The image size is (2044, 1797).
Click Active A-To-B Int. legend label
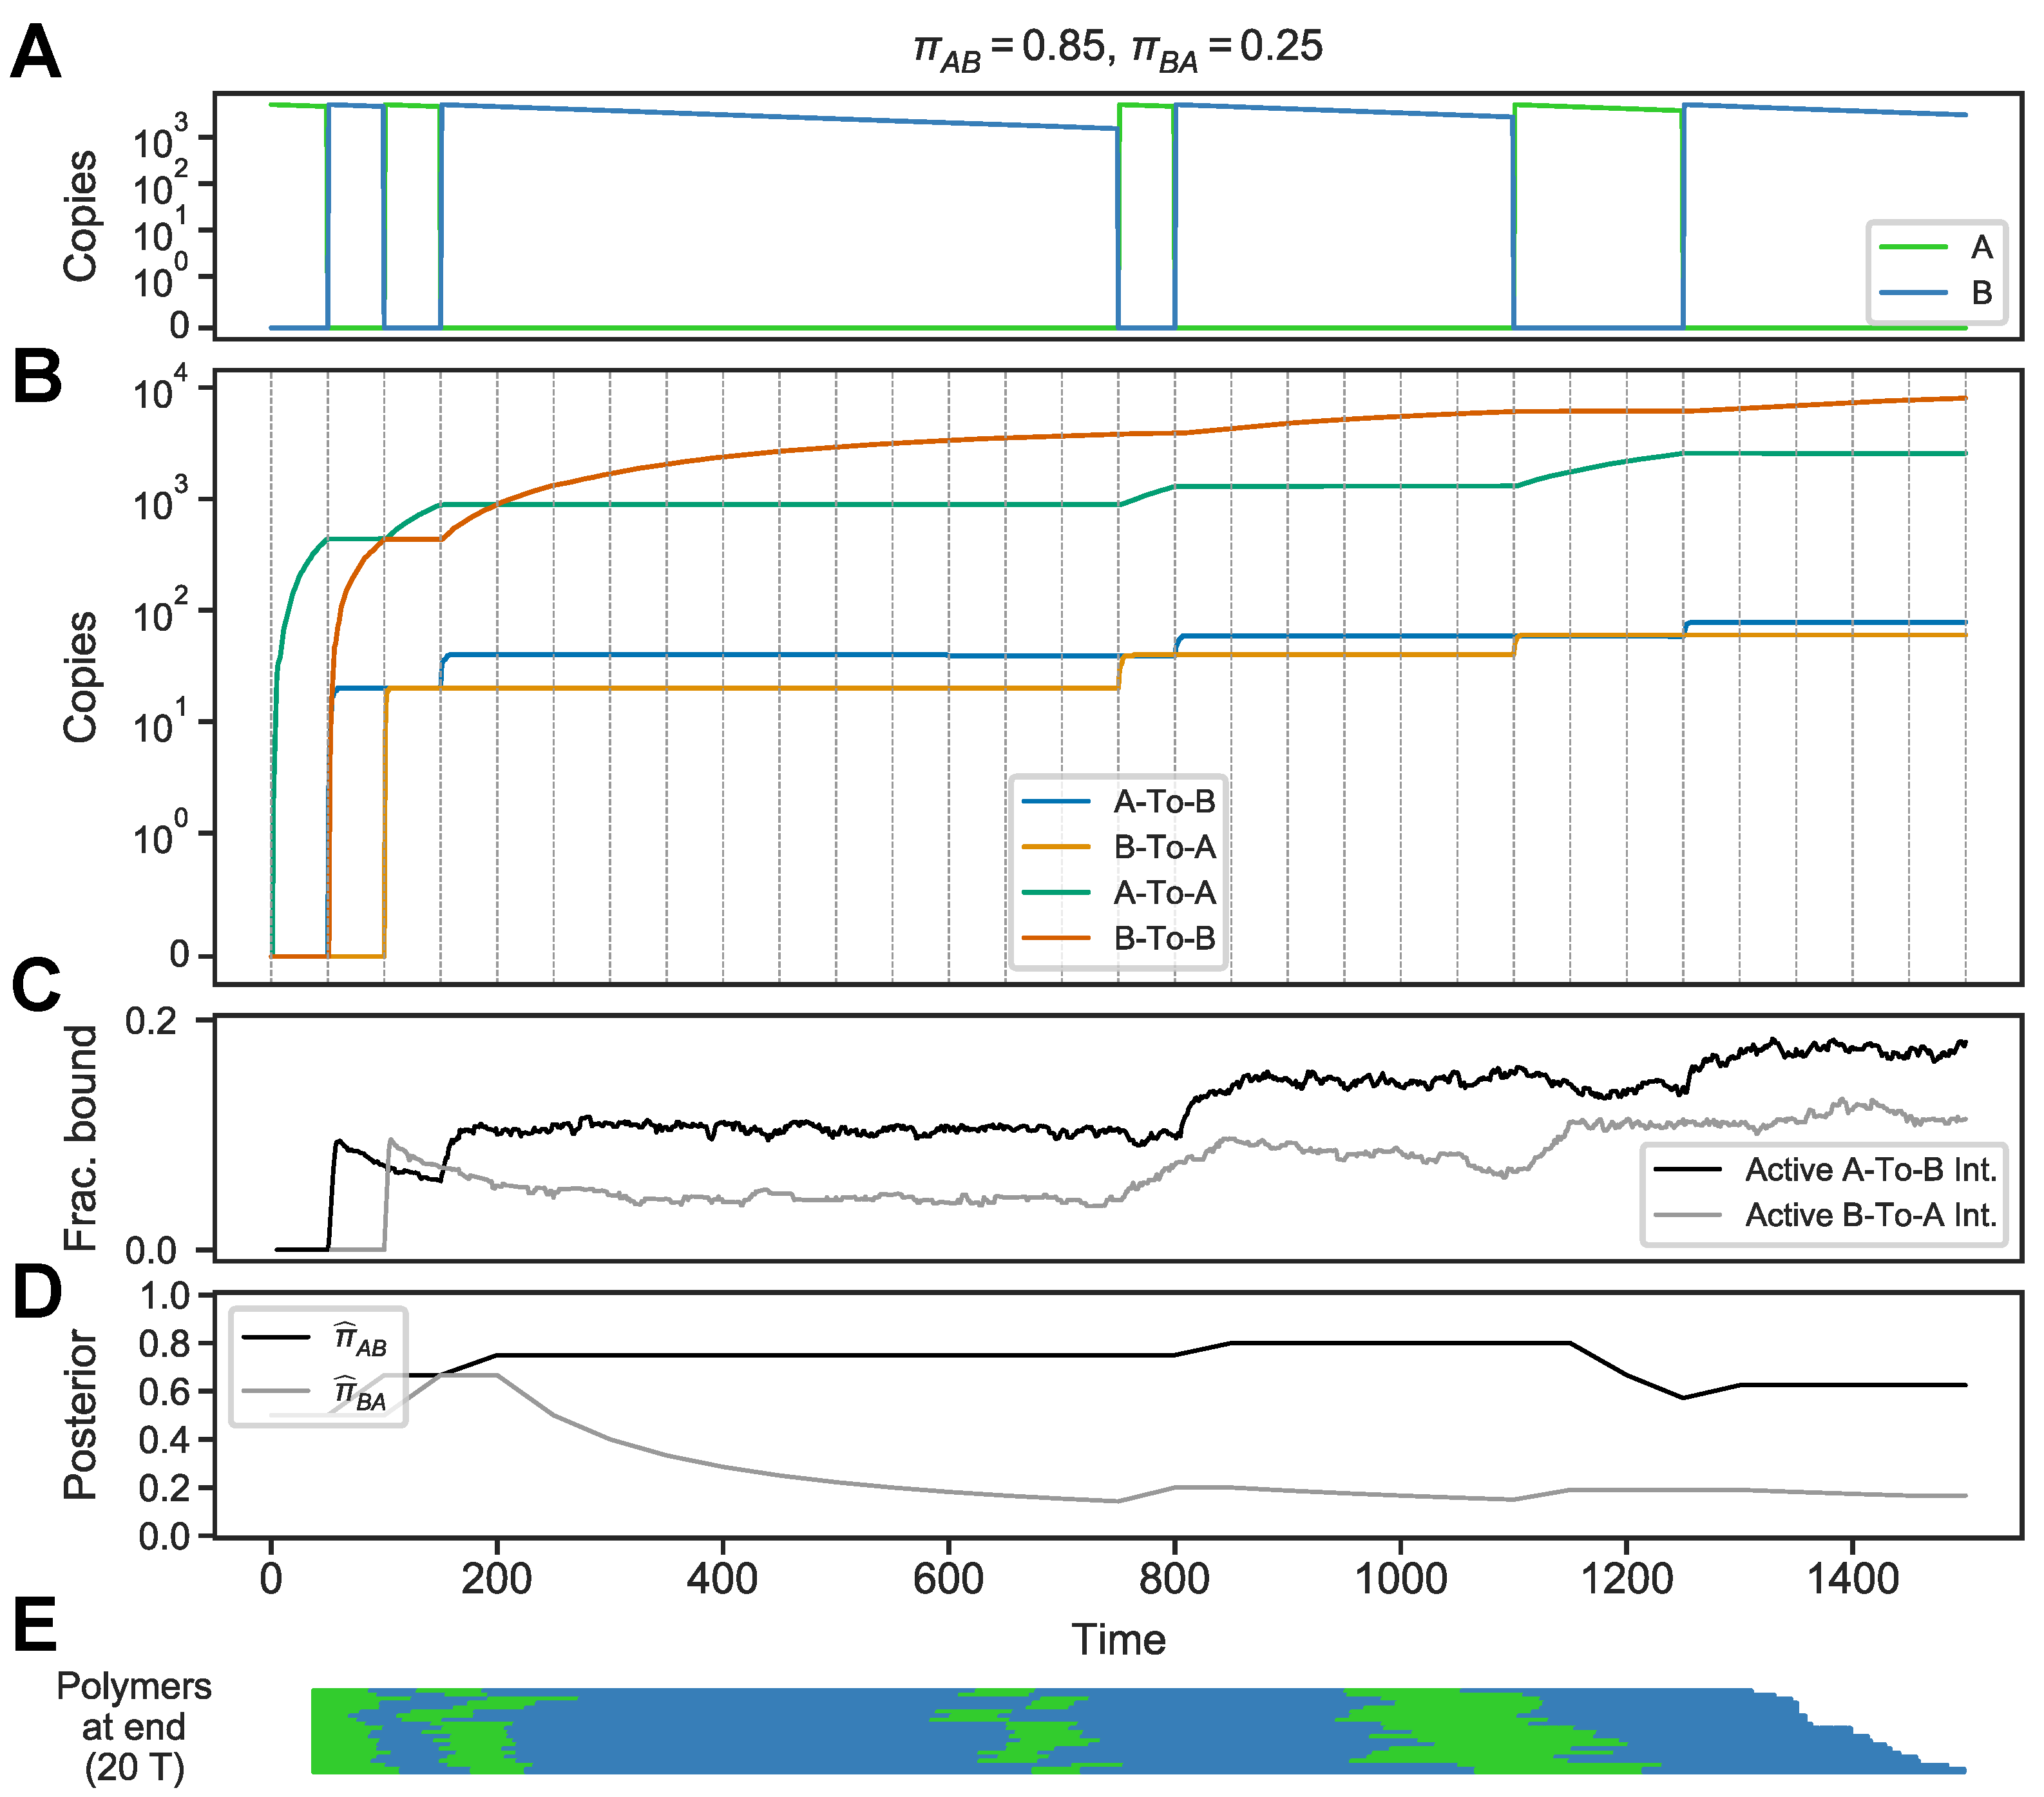1870,1170
